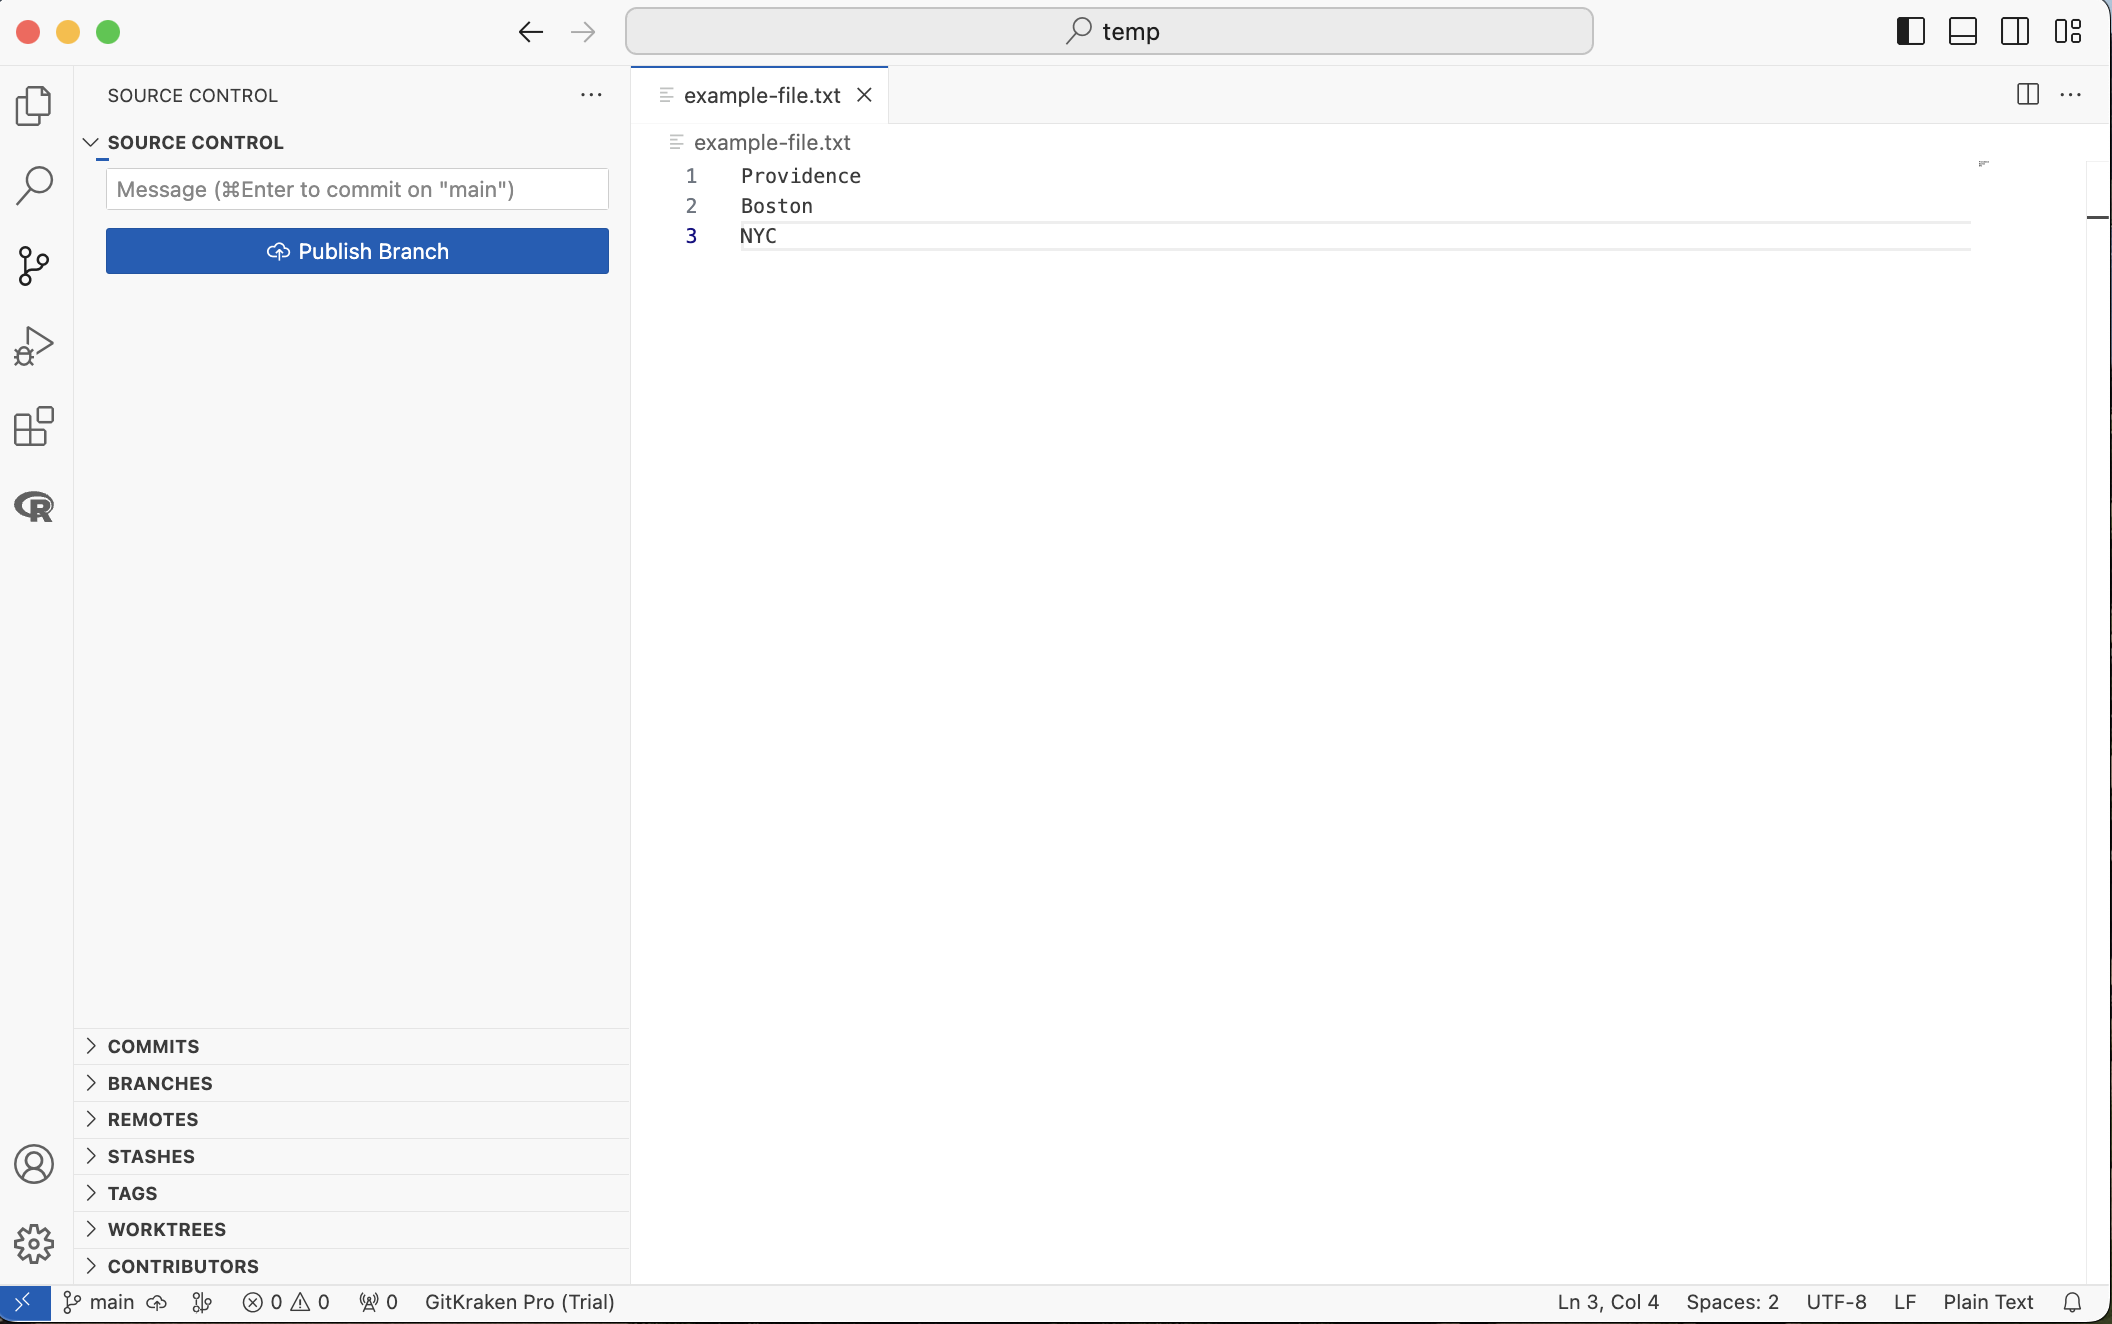This screenshot has width=2112, height=1324.
Task: Toggle the secondary side bar visibility
Action: [2015, 32]
